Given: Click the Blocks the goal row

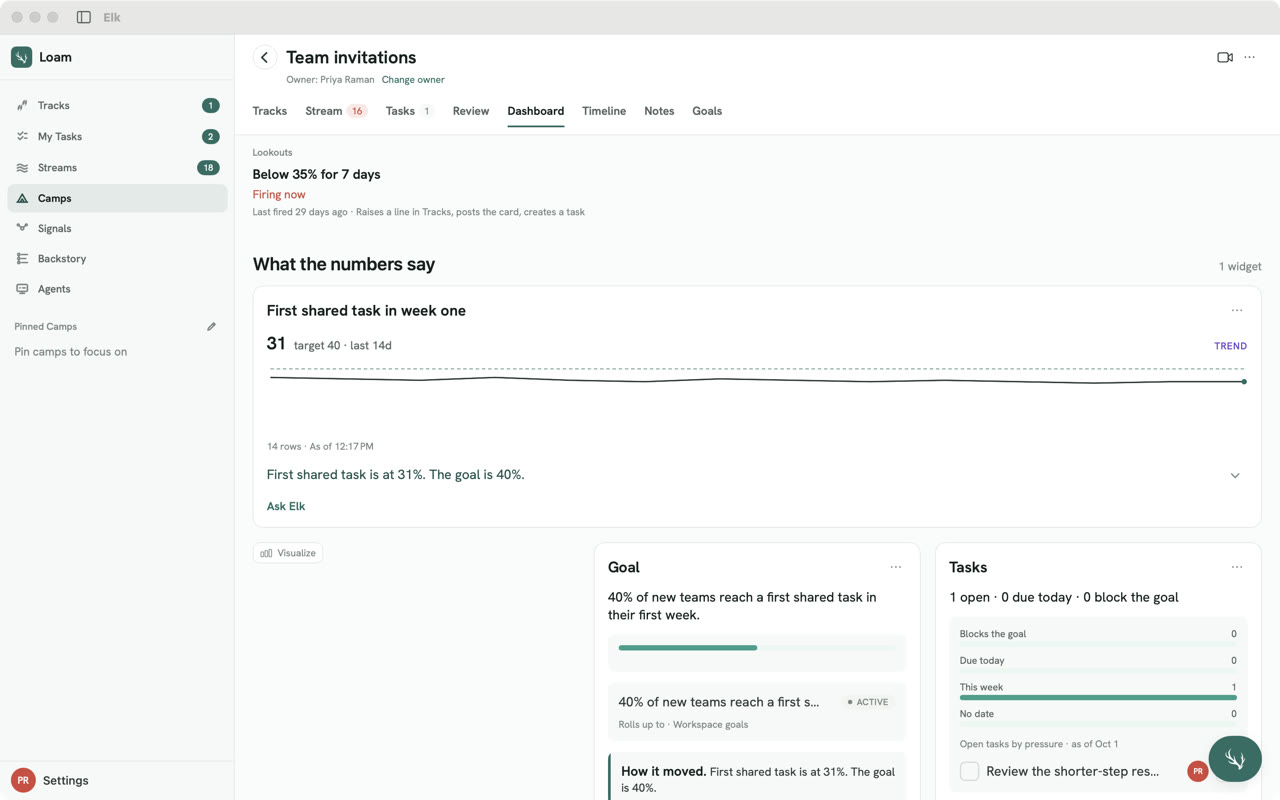Looking at the screenshot, I should click(1098, 634).
